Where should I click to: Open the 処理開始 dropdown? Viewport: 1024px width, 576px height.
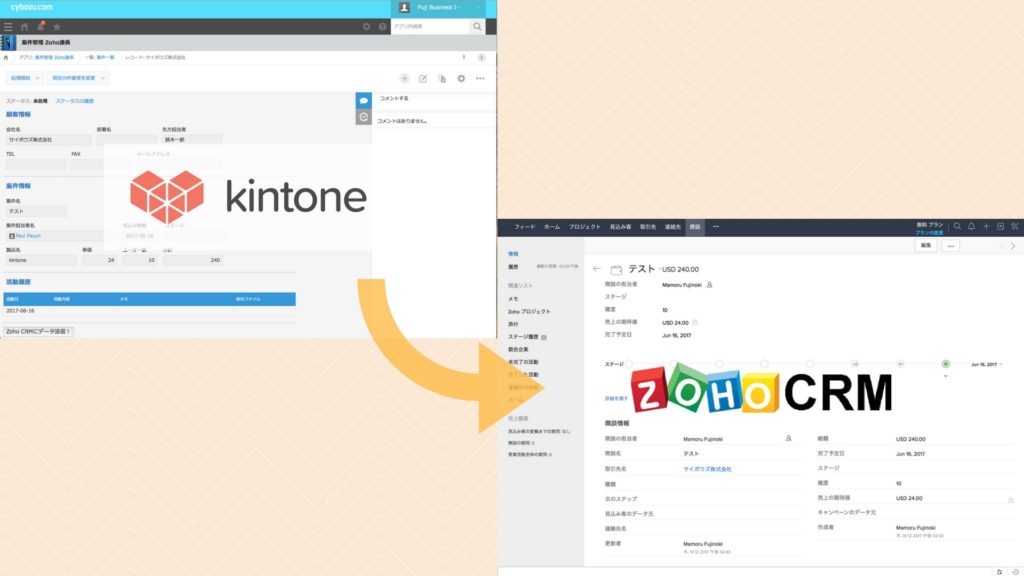26,78
